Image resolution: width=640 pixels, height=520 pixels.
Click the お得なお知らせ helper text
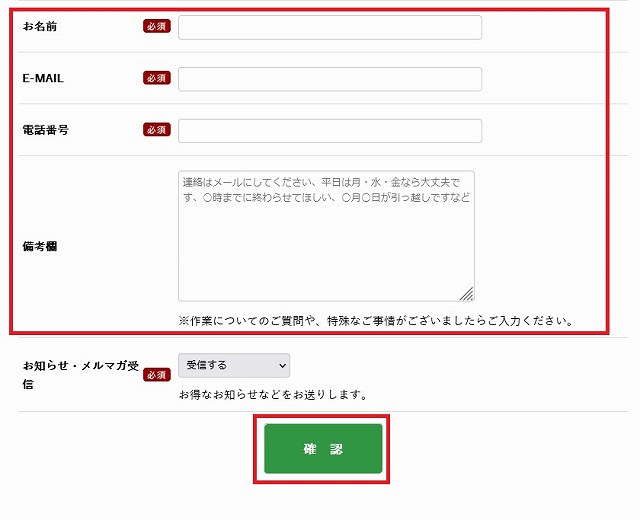273,395
